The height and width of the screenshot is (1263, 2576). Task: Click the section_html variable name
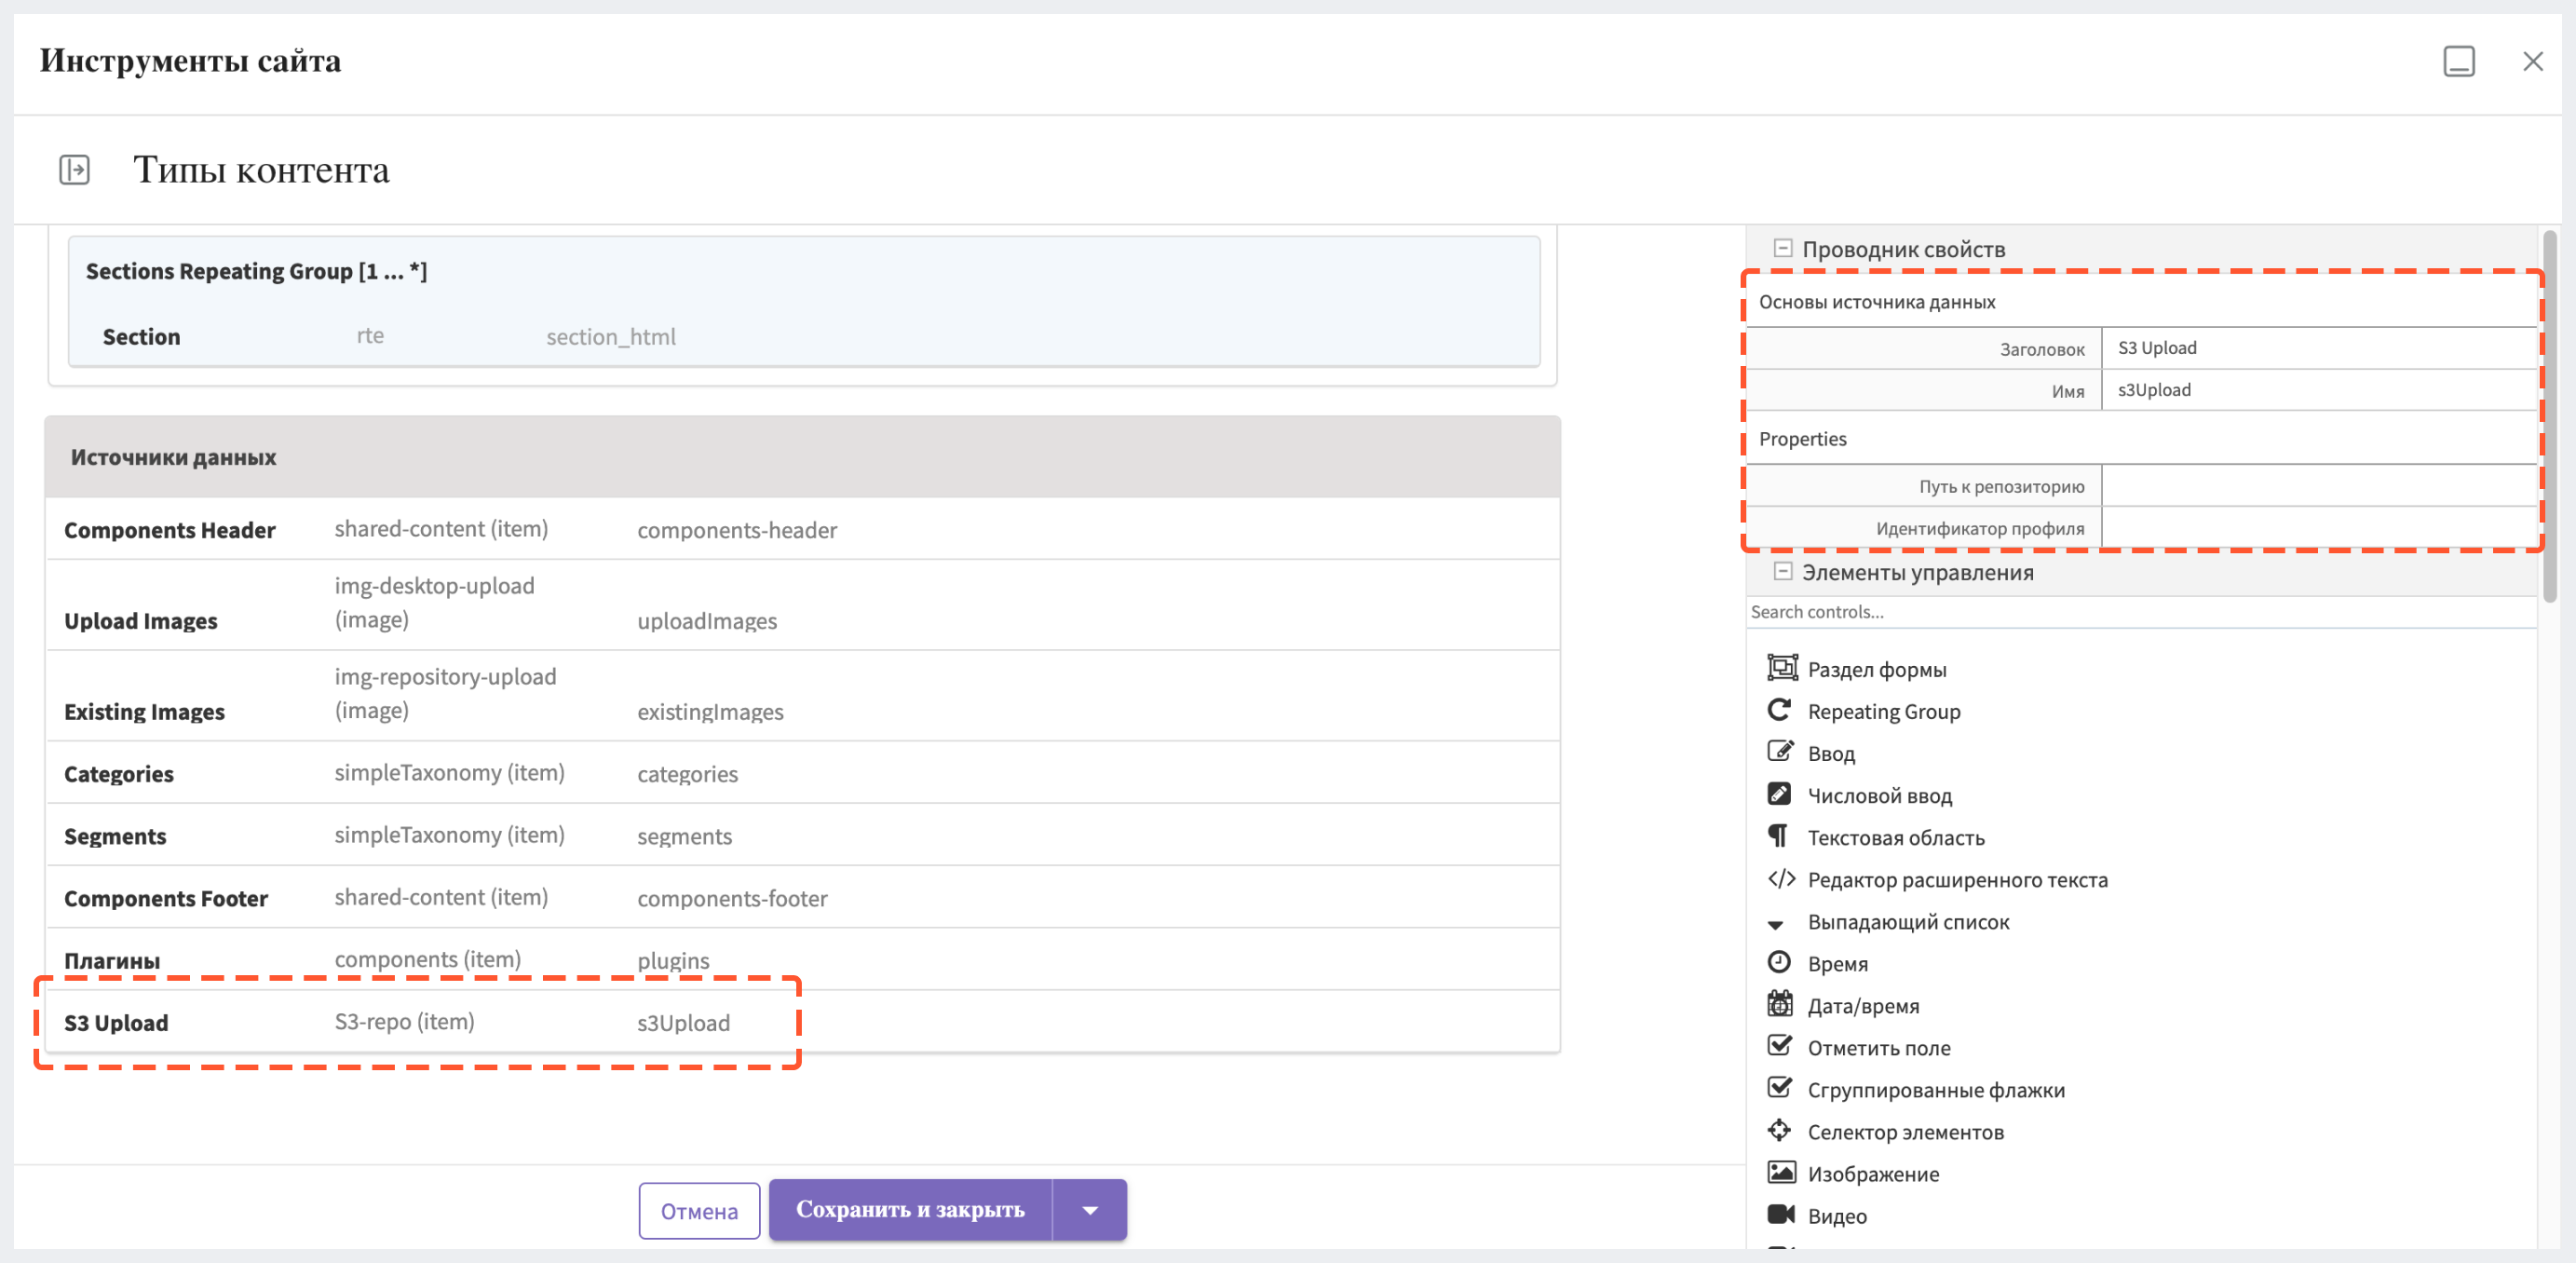[611, 337]
